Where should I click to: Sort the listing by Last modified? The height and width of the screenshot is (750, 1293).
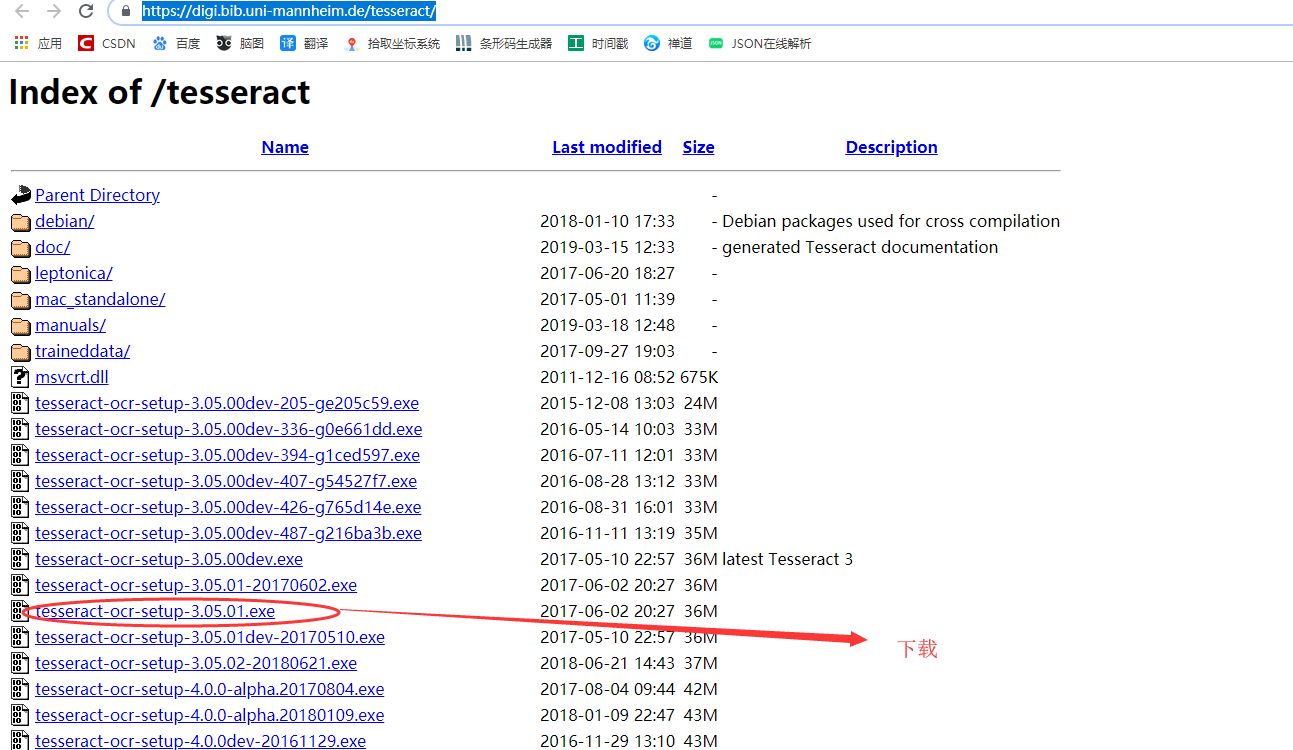coord(606,147)
